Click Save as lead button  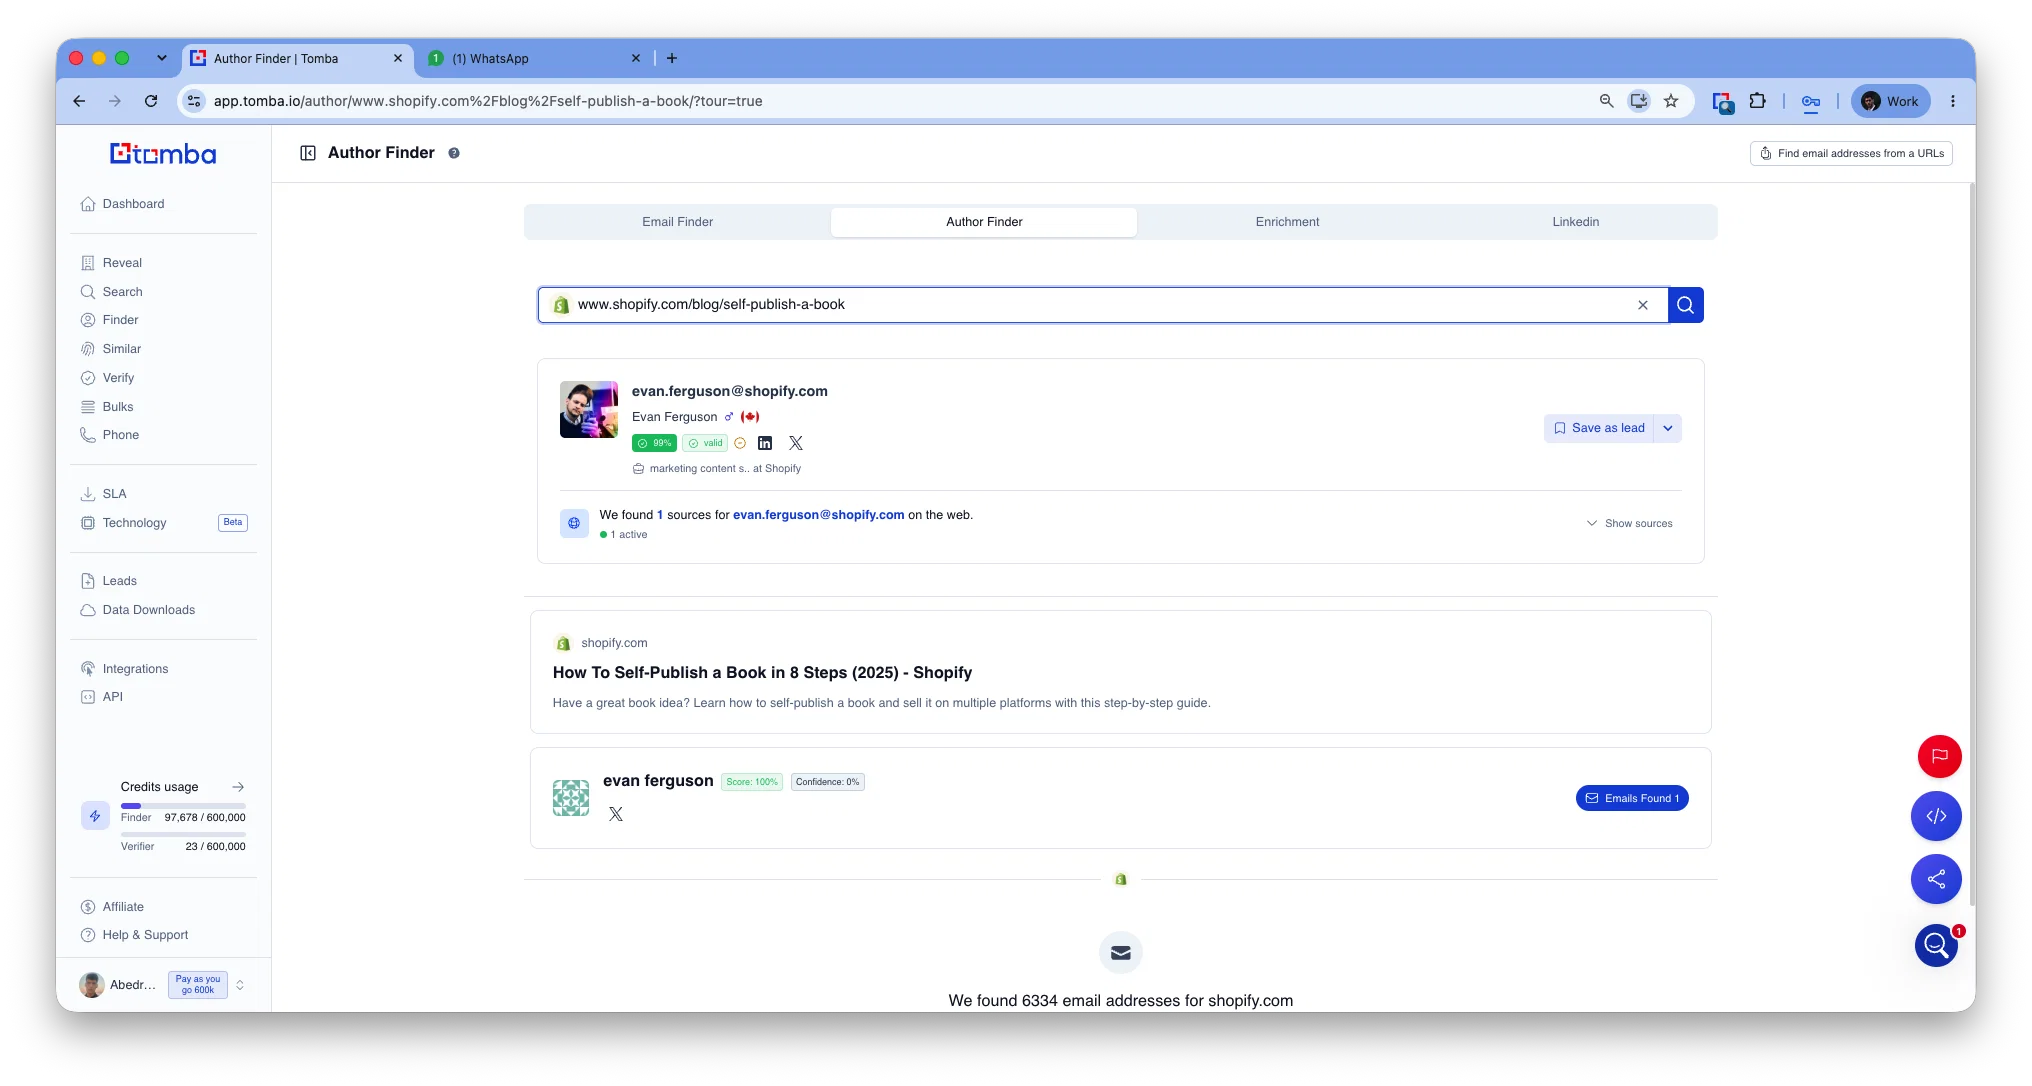1599,428
